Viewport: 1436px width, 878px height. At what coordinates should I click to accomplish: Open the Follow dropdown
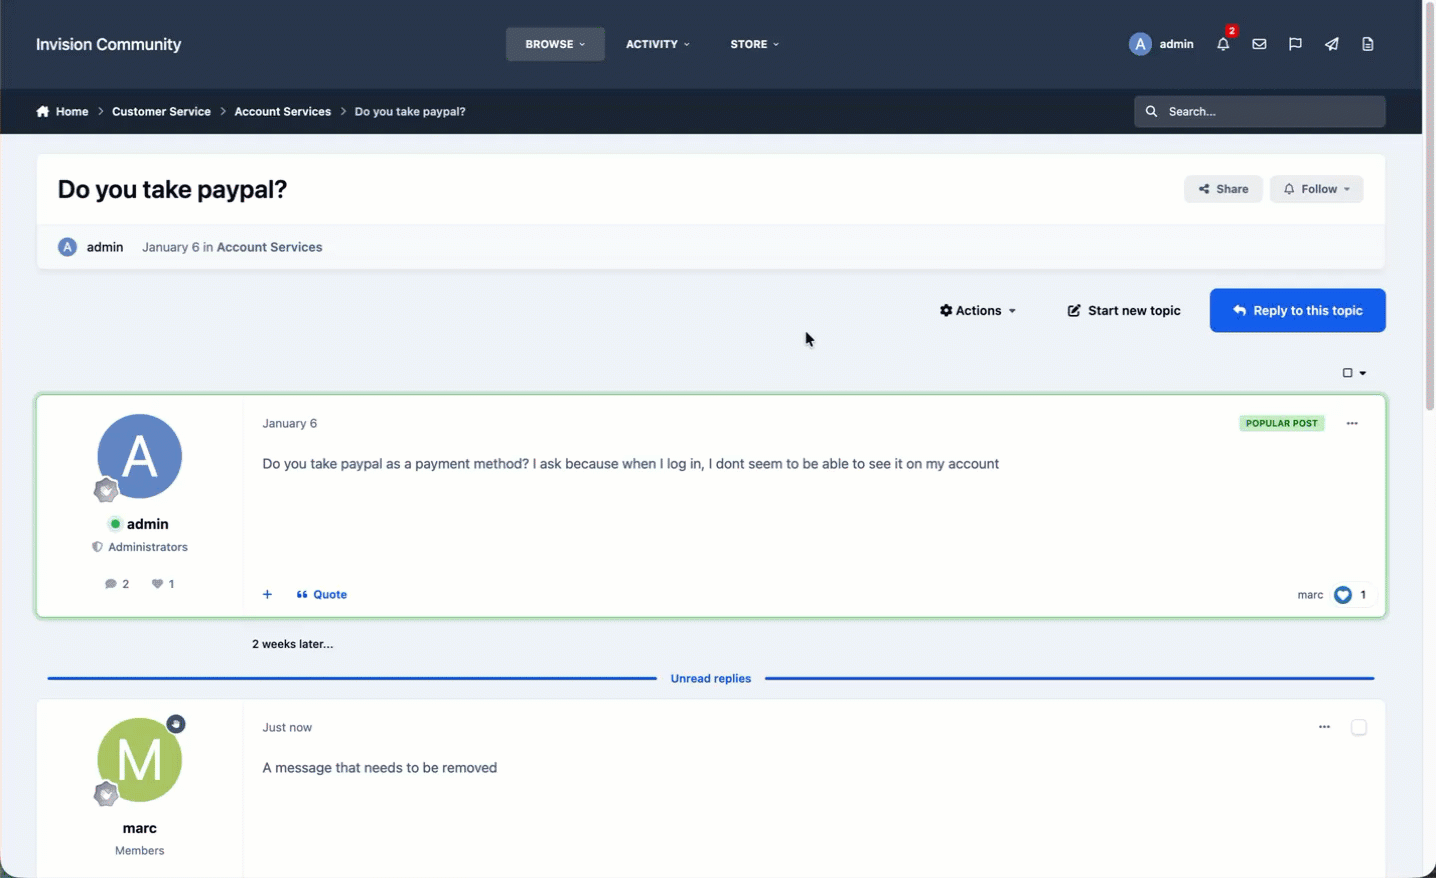(x=1316, y=189)
